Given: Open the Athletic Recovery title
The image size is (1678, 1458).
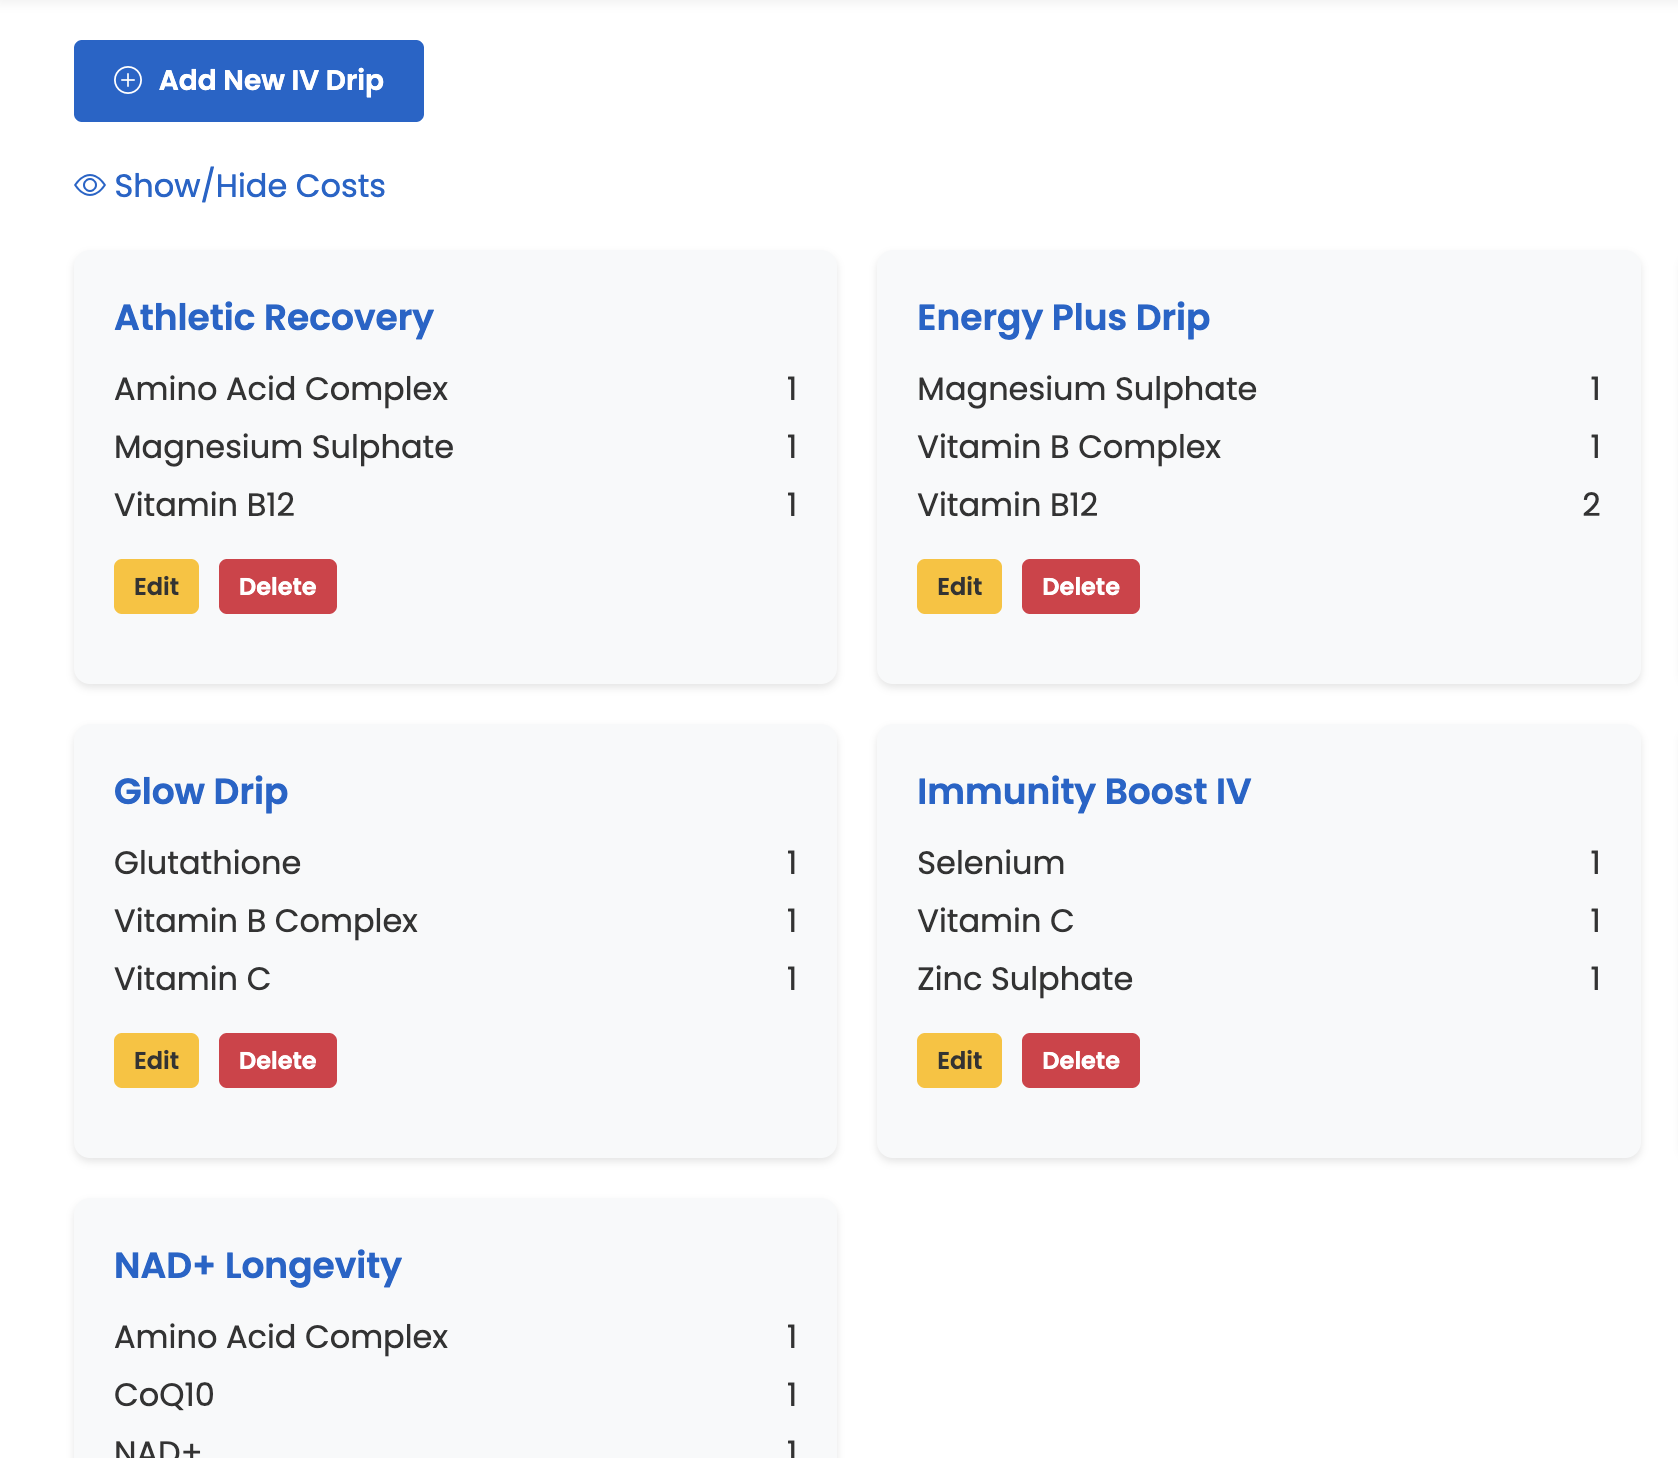Looking at the screenshot, I should pyautogui.click(x=274, y=317).
